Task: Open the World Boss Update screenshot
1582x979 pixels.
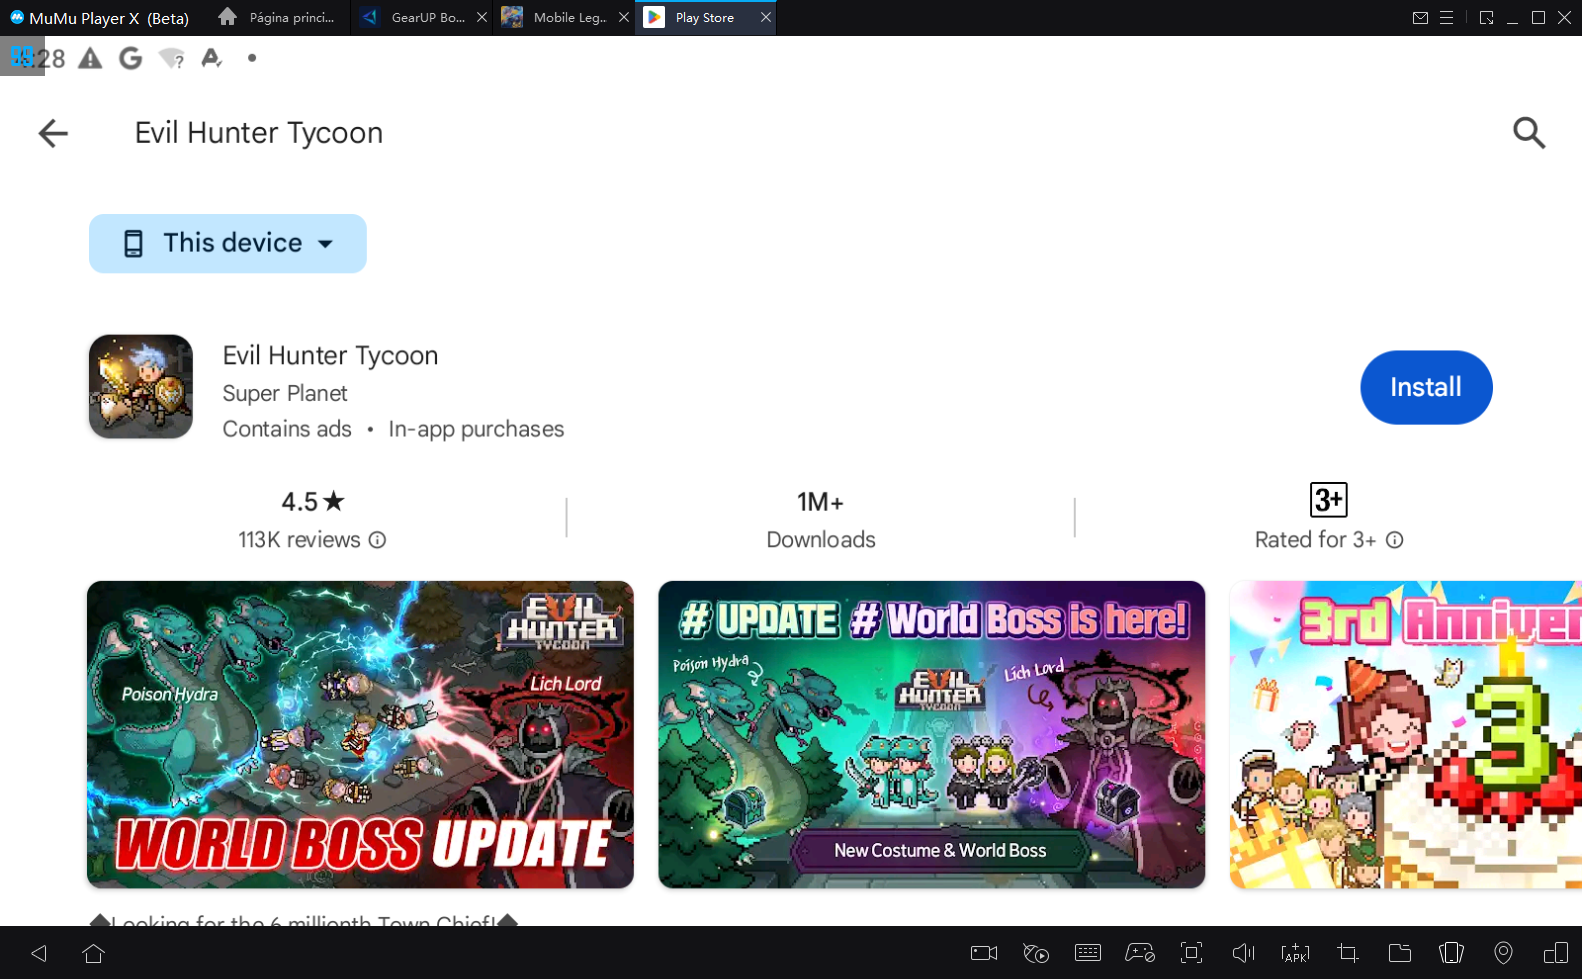Action: point(360,734)
